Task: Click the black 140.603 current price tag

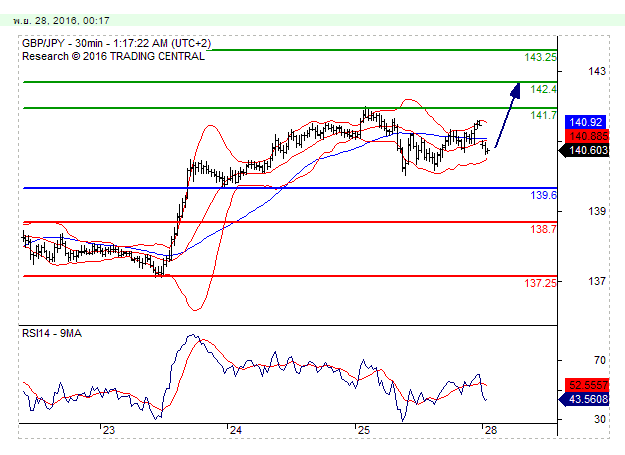Action: coord(585,151)
